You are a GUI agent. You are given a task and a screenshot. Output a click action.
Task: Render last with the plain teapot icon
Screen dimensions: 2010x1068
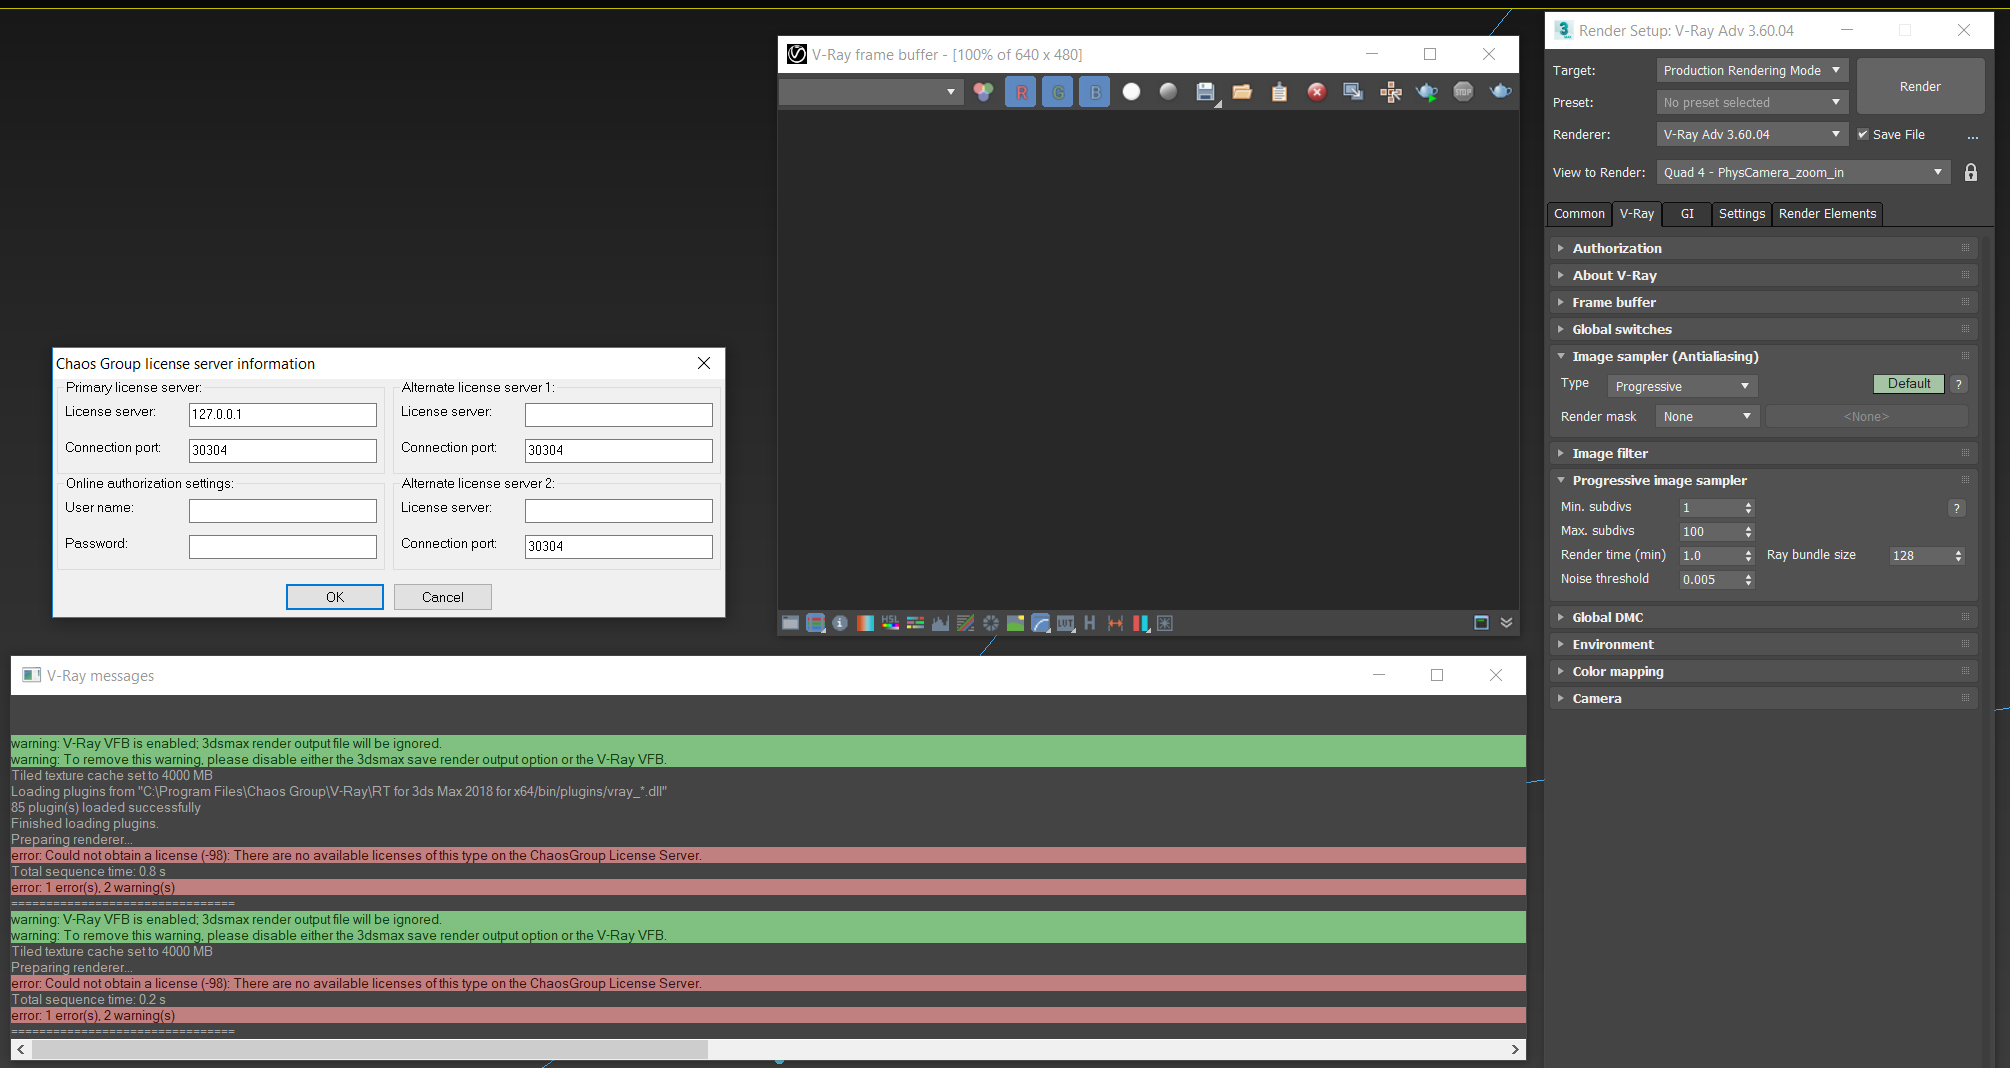[1500, 92]
